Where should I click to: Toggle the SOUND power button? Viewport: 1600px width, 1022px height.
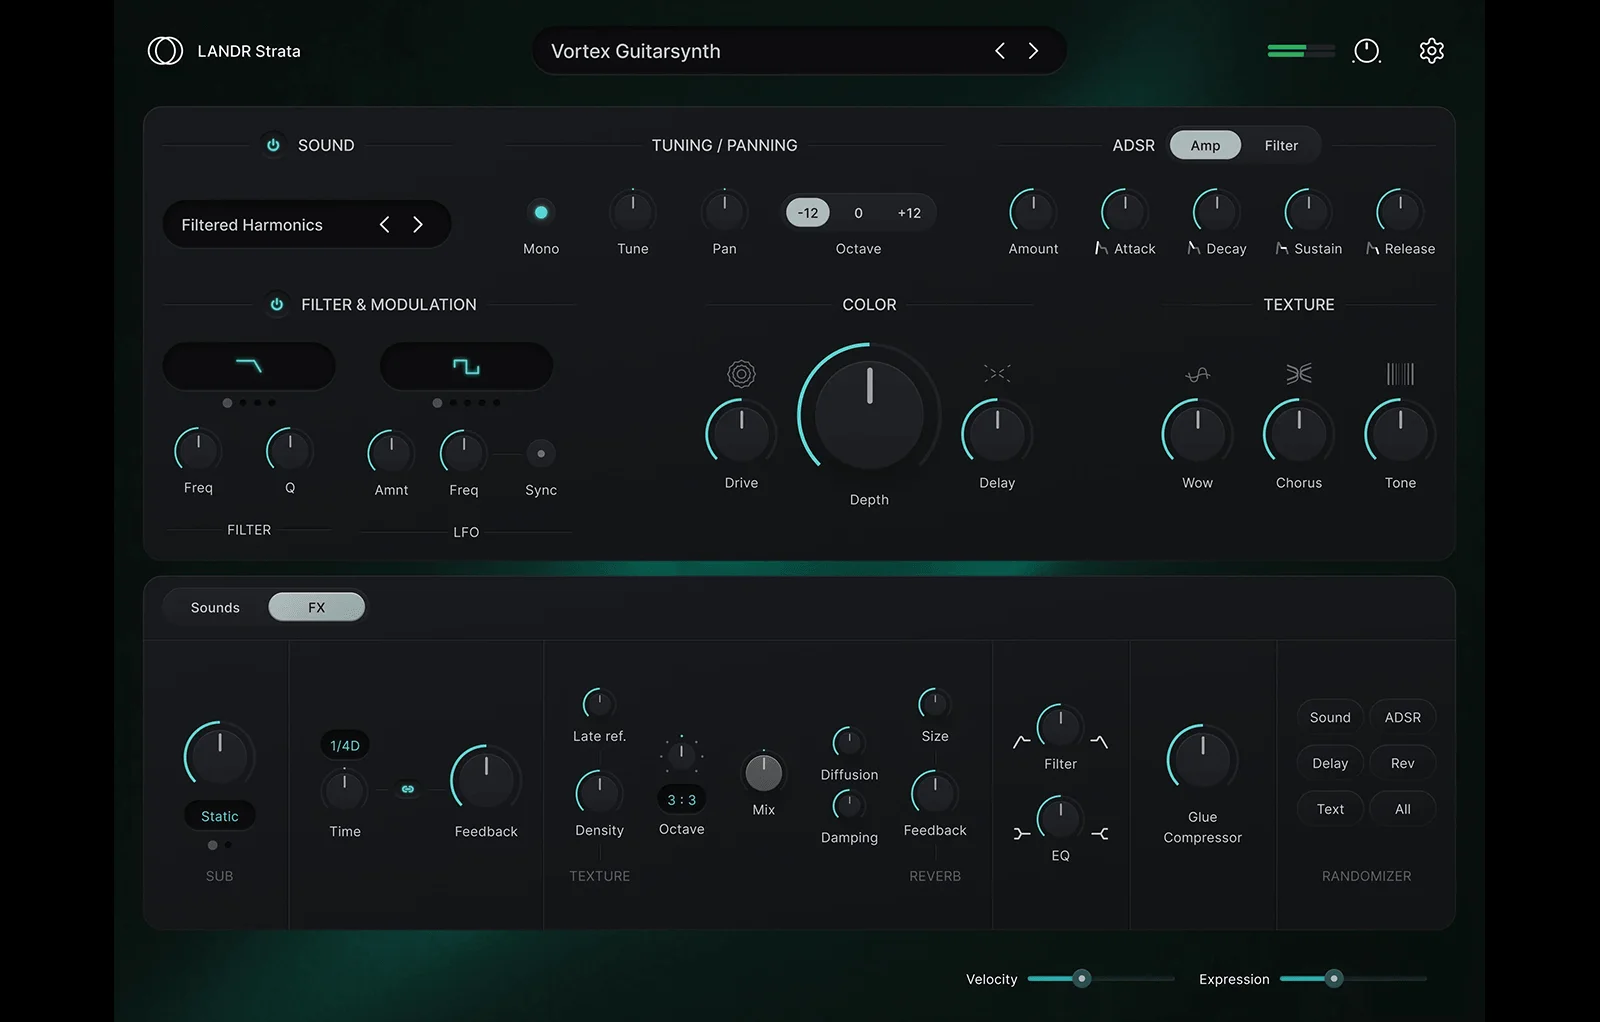[273, 145]
